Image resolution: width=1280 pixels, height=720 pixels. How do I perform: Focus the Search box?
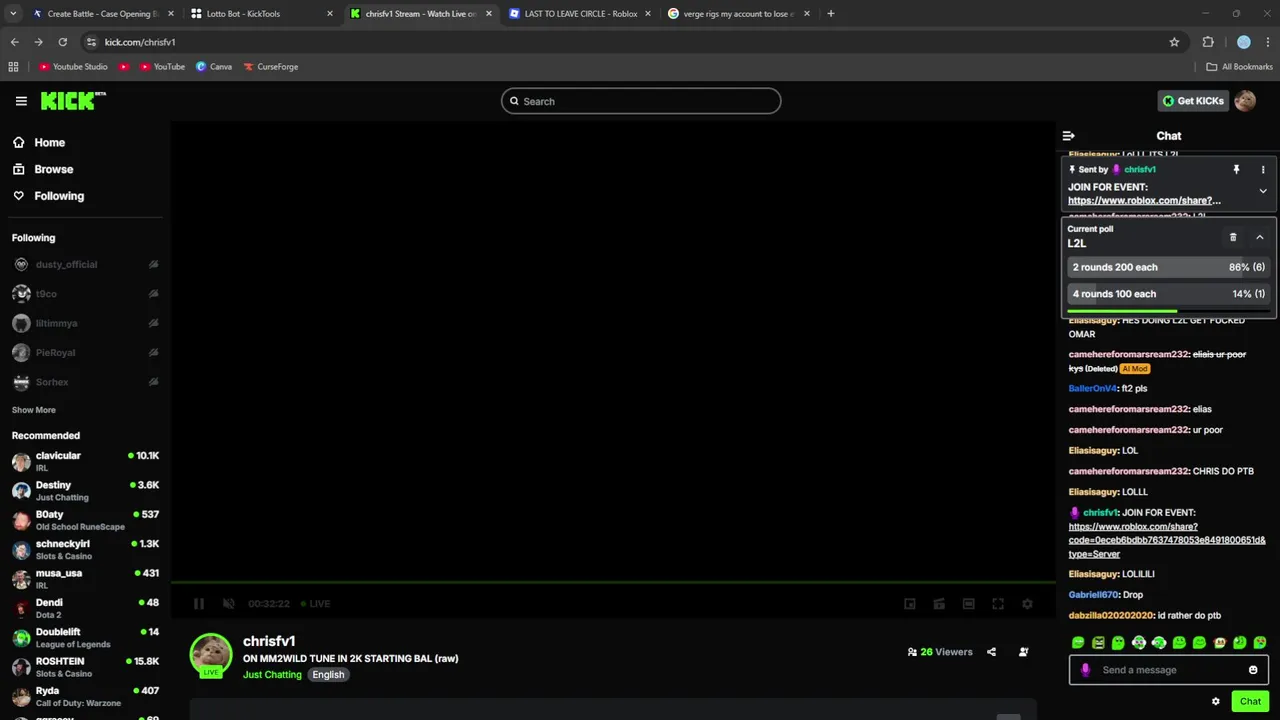coord(641,101)
